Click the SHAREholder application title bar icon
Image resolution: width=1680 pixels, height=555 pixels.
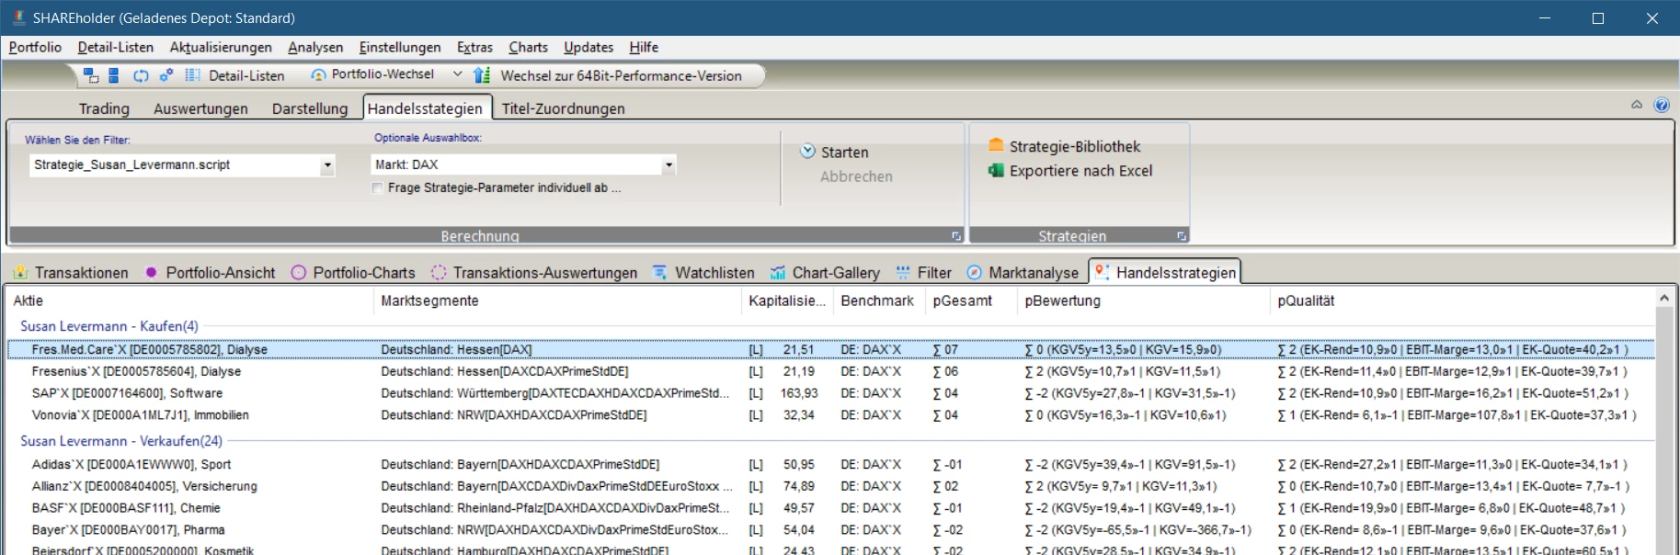pos(18,18)
